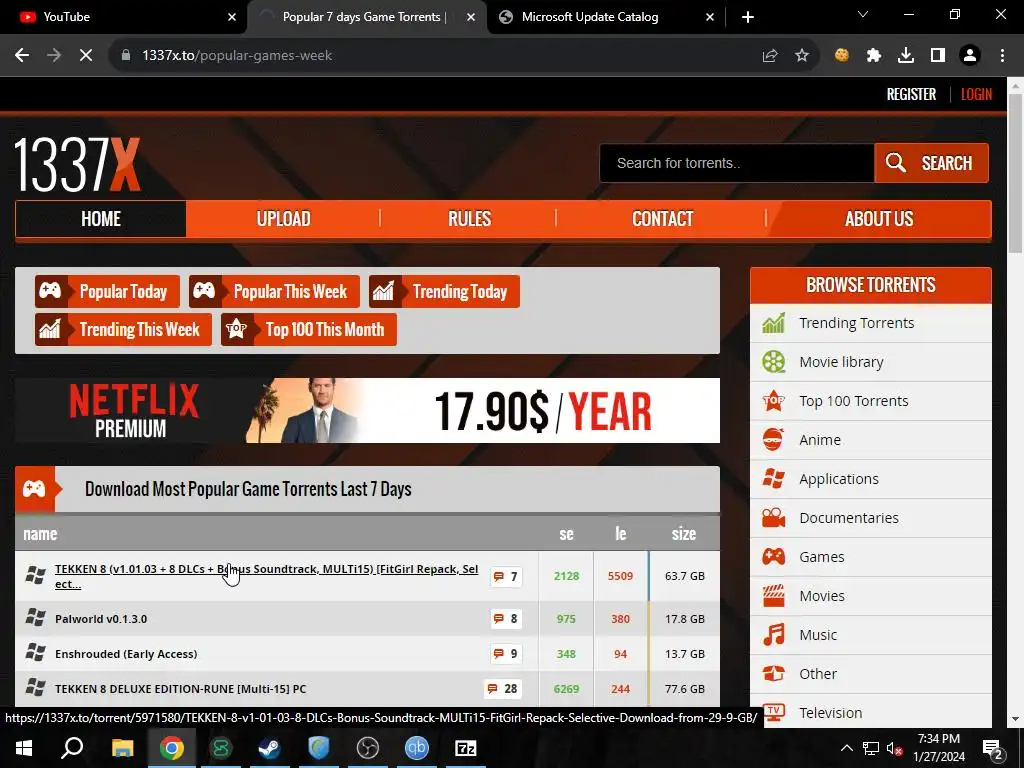
Task: Open File Explorer from taskbar
Action: click(x=122, y=748)
